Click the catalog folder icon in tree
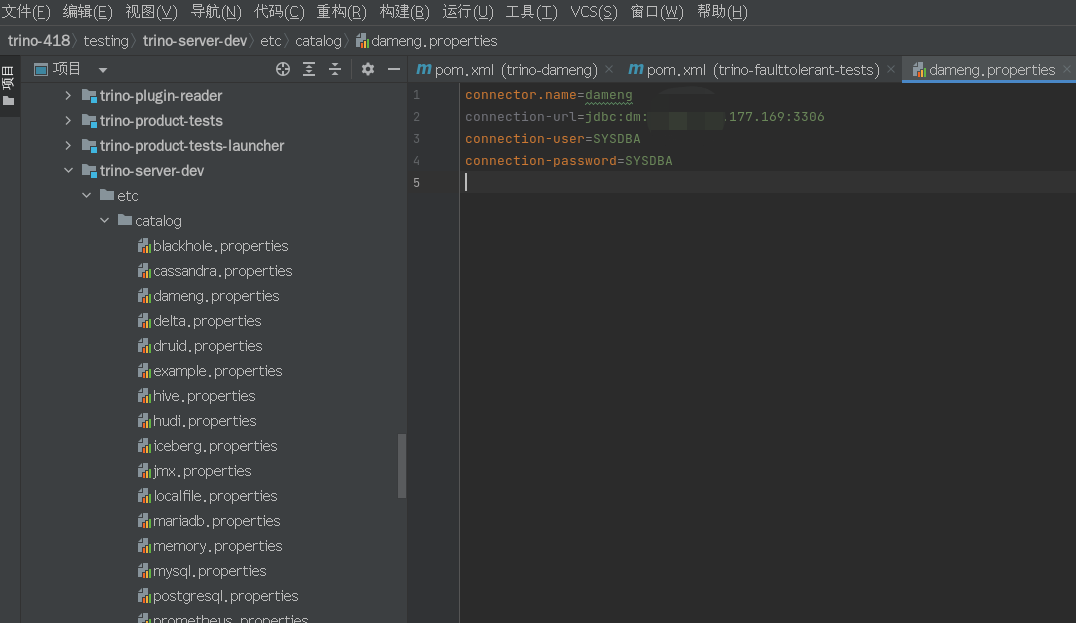 [x=125, y=220]
